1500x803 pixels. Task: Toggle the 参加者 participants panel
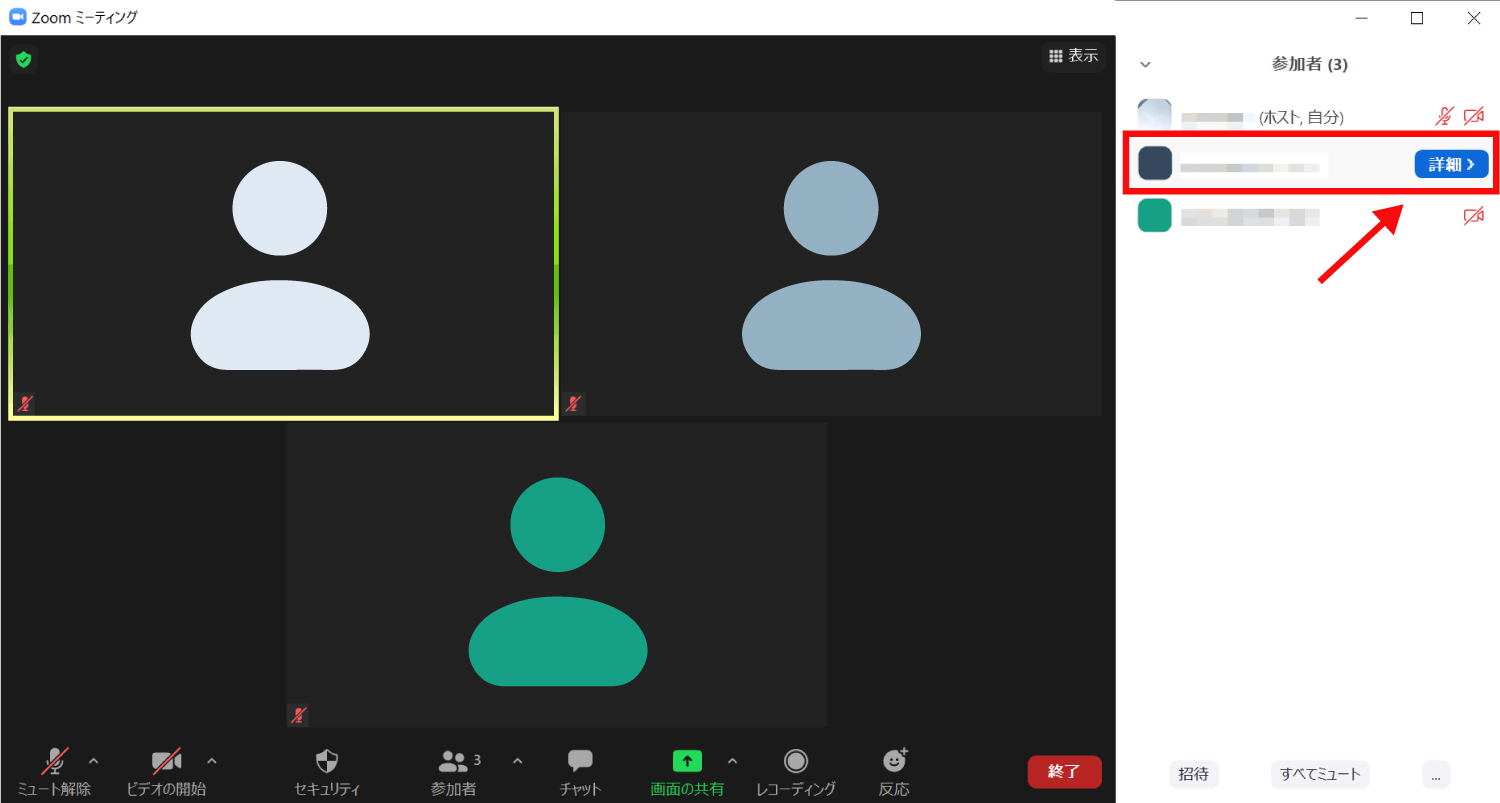(454, 772)
